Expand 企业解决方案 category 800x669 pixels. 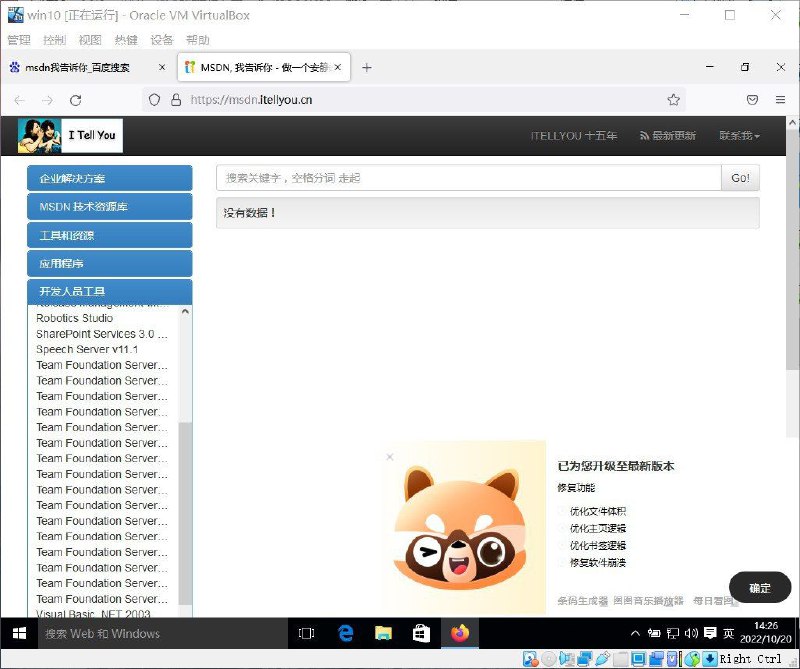coord(110,178)
